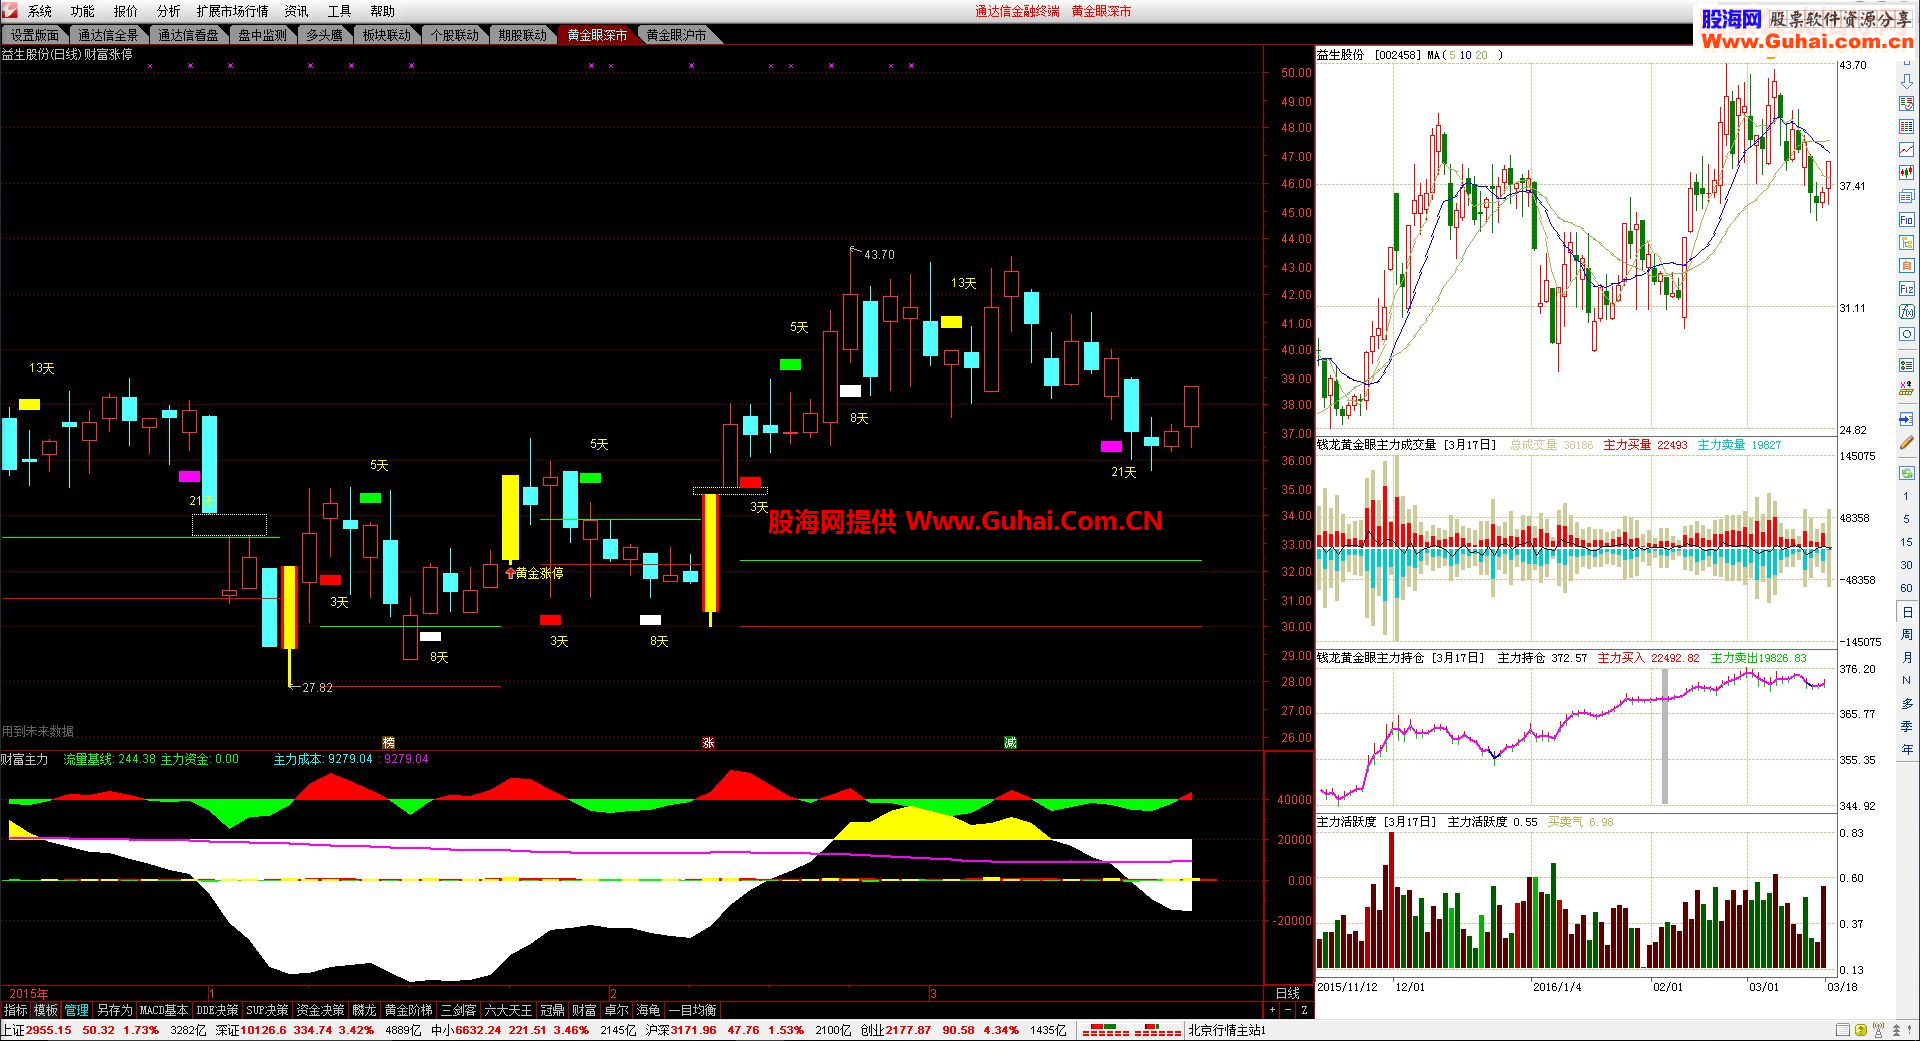Image resolution: width=1920 pixels, height=1041 pixels.
Task: Open the 功能 menu
Action: (x=83, y=11)
